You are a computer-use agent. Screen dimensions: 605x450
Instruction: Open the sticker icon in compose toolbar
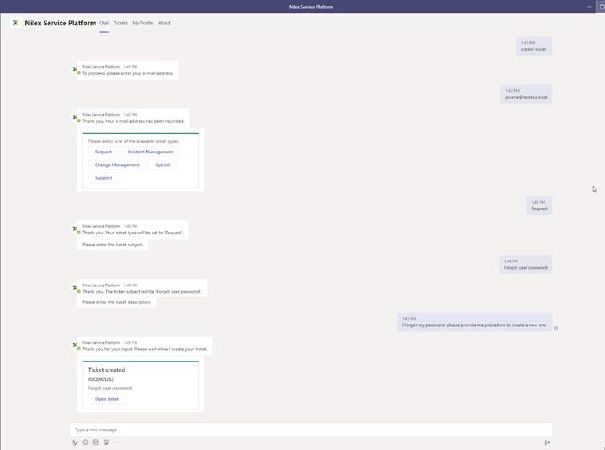tap(105, 441)
